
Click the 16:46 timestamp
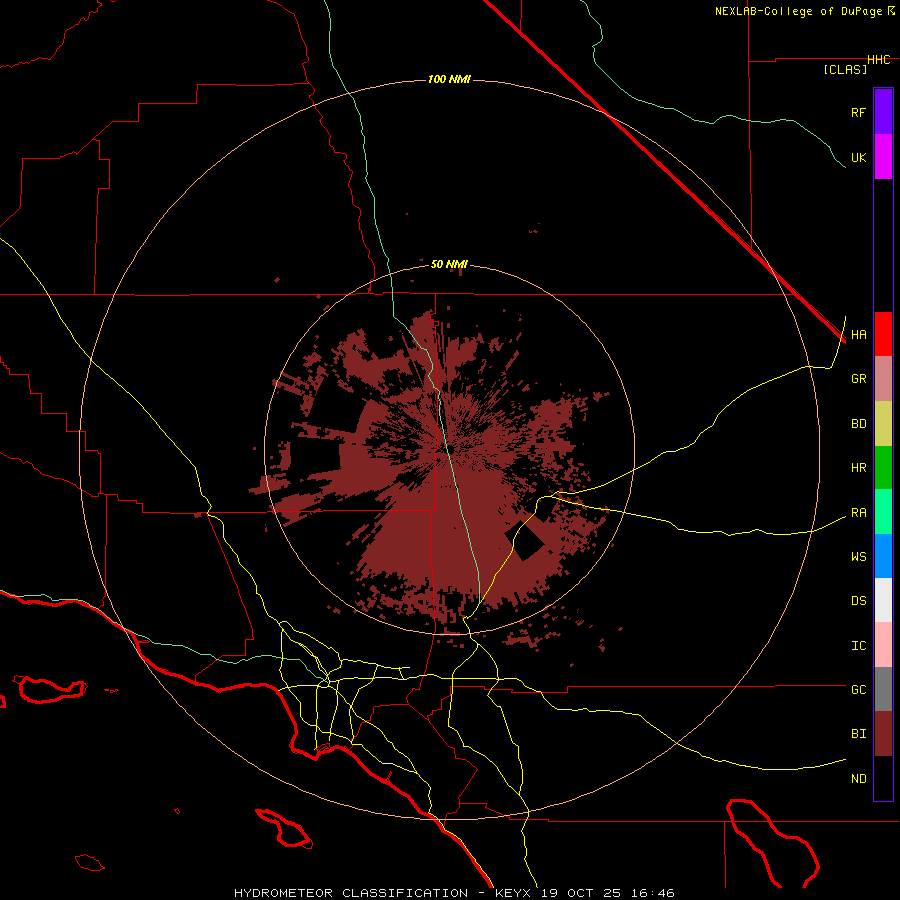pyautogui.click(x=654, y=893)
